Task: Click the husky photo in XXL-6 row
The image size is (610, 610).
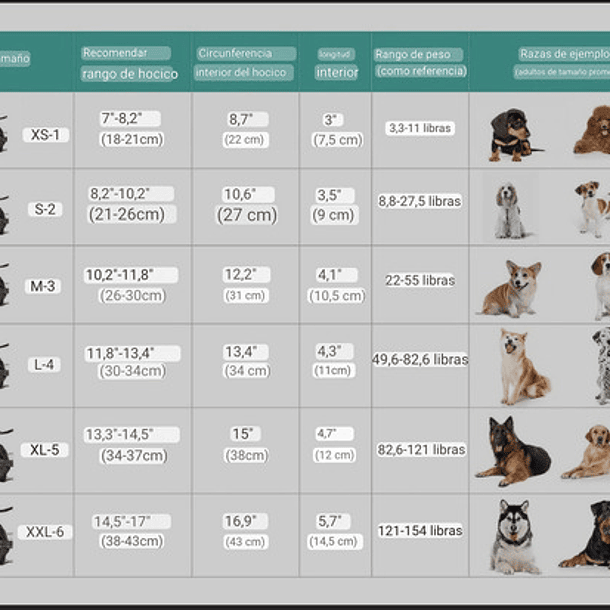Action: [514, 536]
